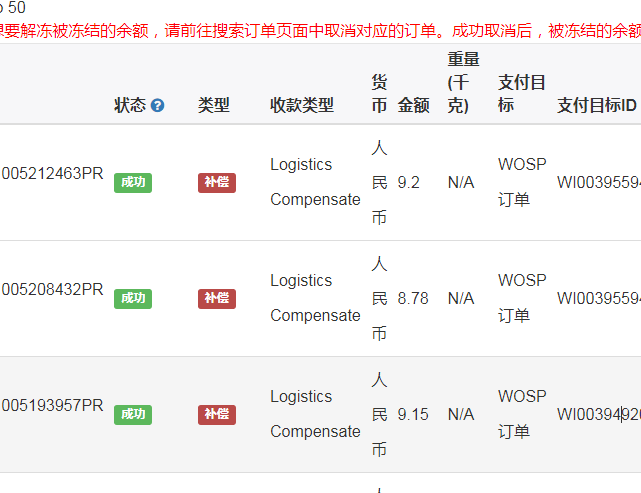Viewport: 641px width, 493px height.
Task: Click the 金额 column header
Action: [x=413, y=105]
